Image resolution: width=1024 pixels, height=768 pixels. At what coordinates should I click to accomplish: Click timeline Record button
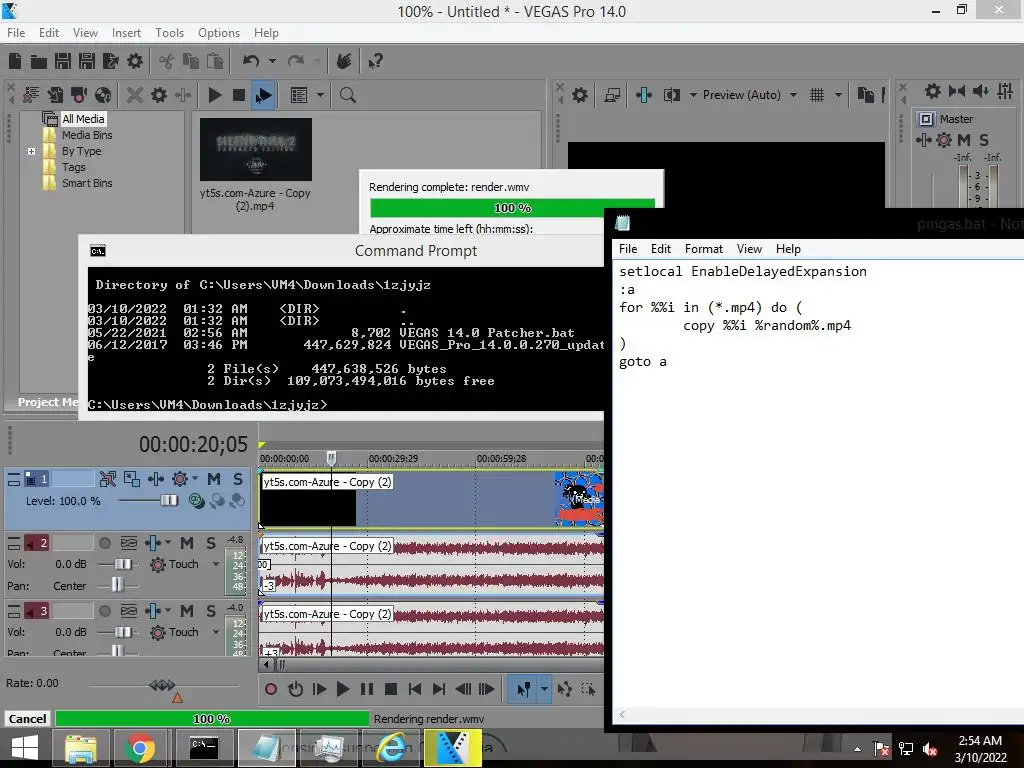[x=270, y=690]
